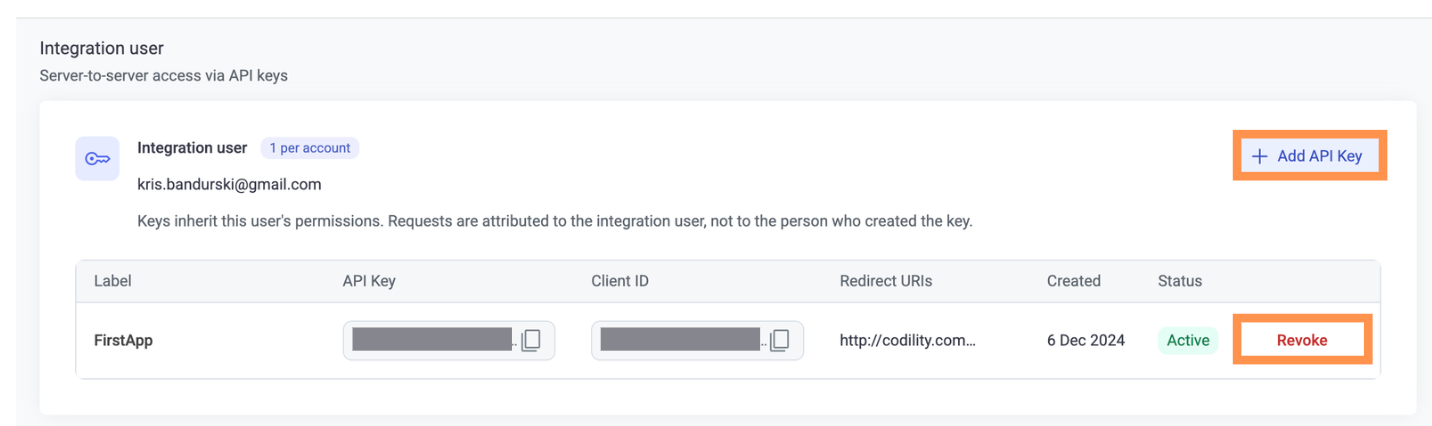The width and height of the screenshot is (1432, 426).
Task: Select the masked Client ID field
Action: coord(697,341)
